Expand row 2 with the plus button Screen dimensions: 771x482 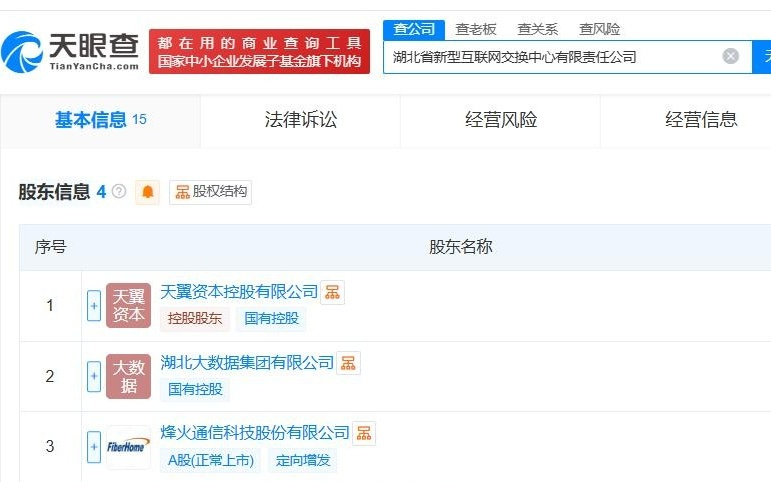tap(94, 376)
